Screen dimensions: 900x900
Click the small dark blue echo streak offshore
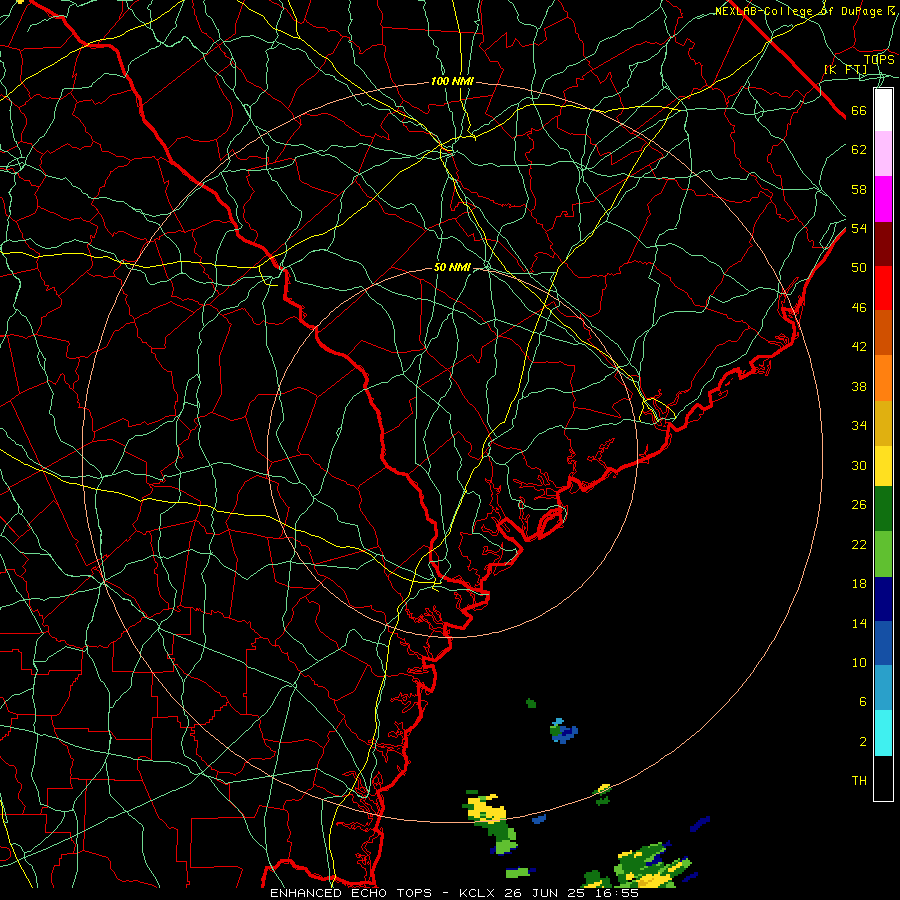coord(700,824)
